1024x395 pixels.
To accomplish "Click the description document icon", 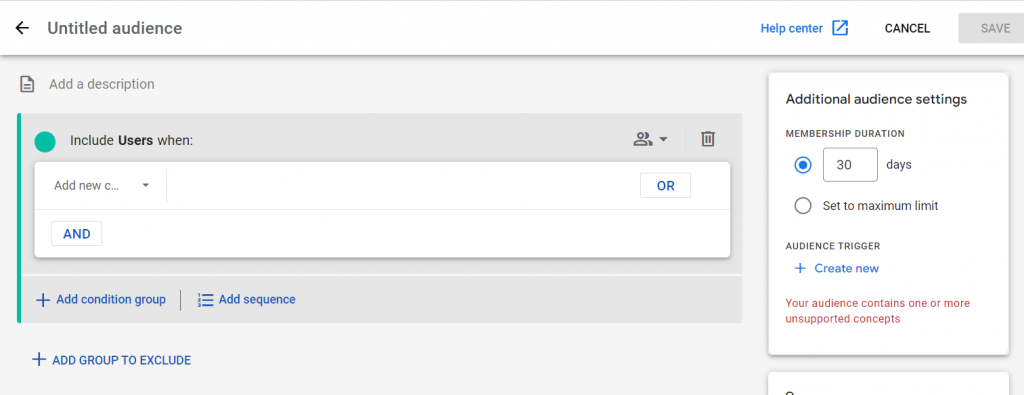I will [27, 84].
